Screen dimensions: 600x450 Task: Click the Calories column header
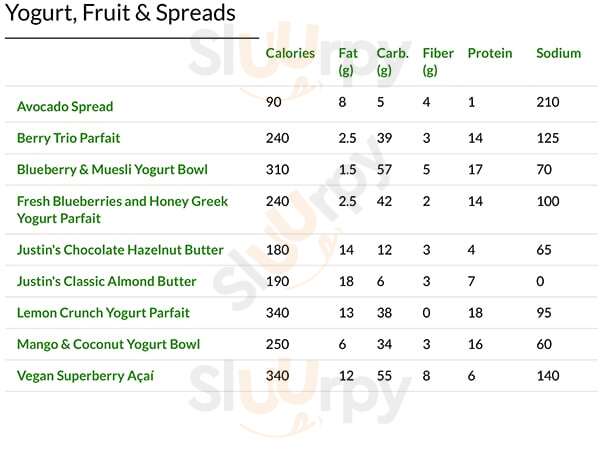click(x=290, y=53)
